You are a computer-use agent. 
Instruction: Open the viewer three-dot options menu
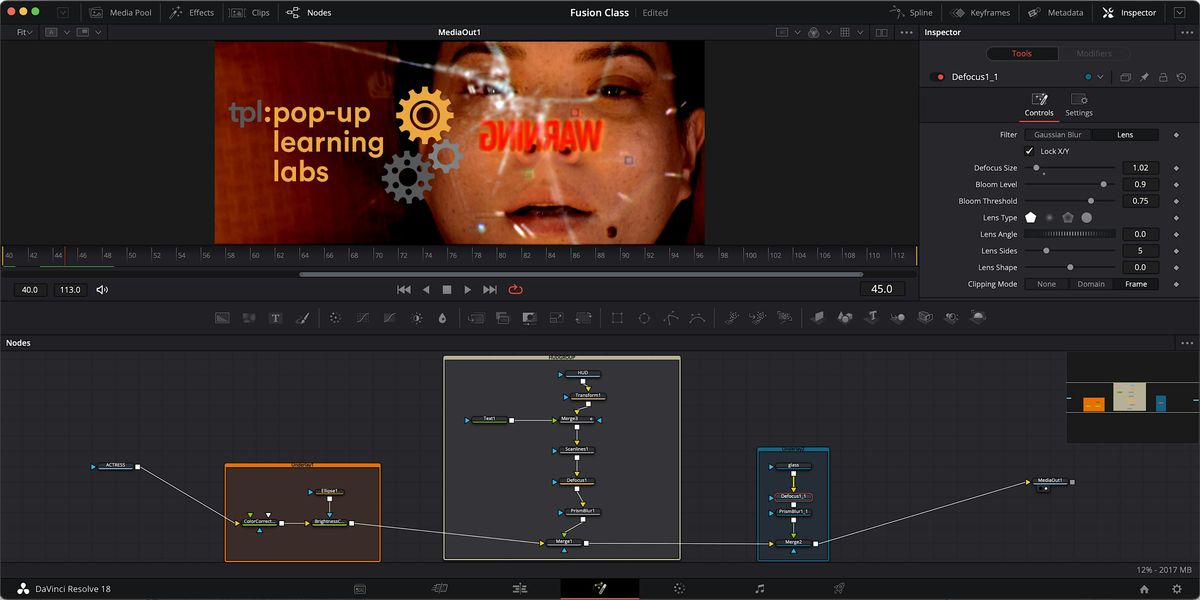tap(907, 32)
